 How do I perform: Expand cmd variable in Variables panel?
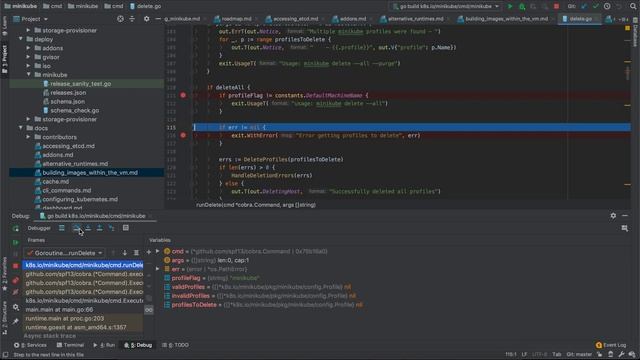click(158, 251)
